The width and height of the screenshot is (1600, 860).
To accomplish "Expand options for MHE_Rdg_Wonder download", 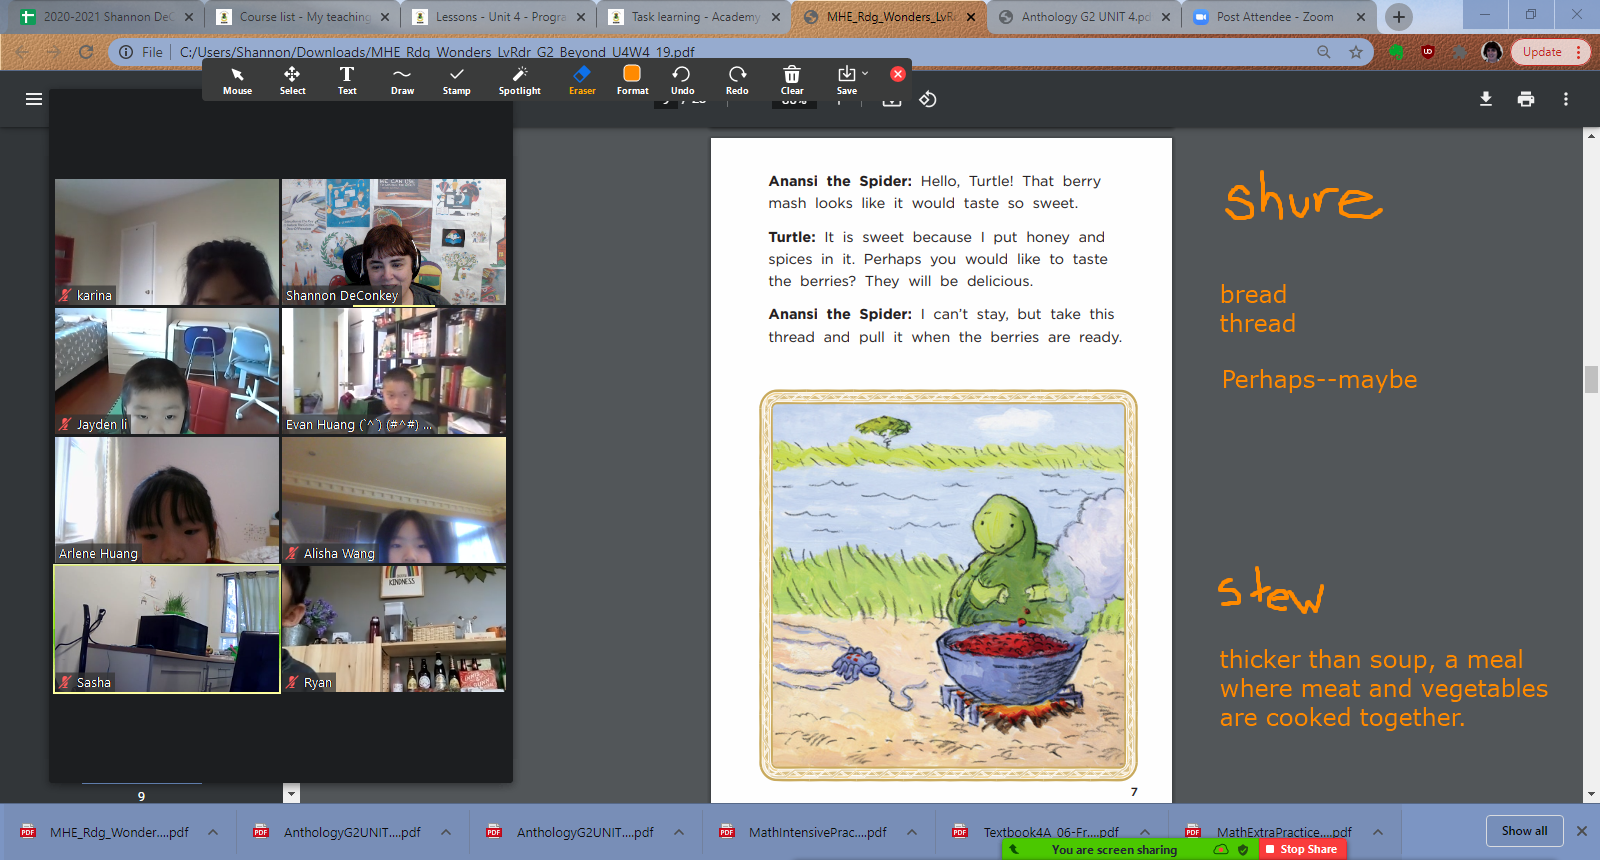I will (x=213, y=832).
